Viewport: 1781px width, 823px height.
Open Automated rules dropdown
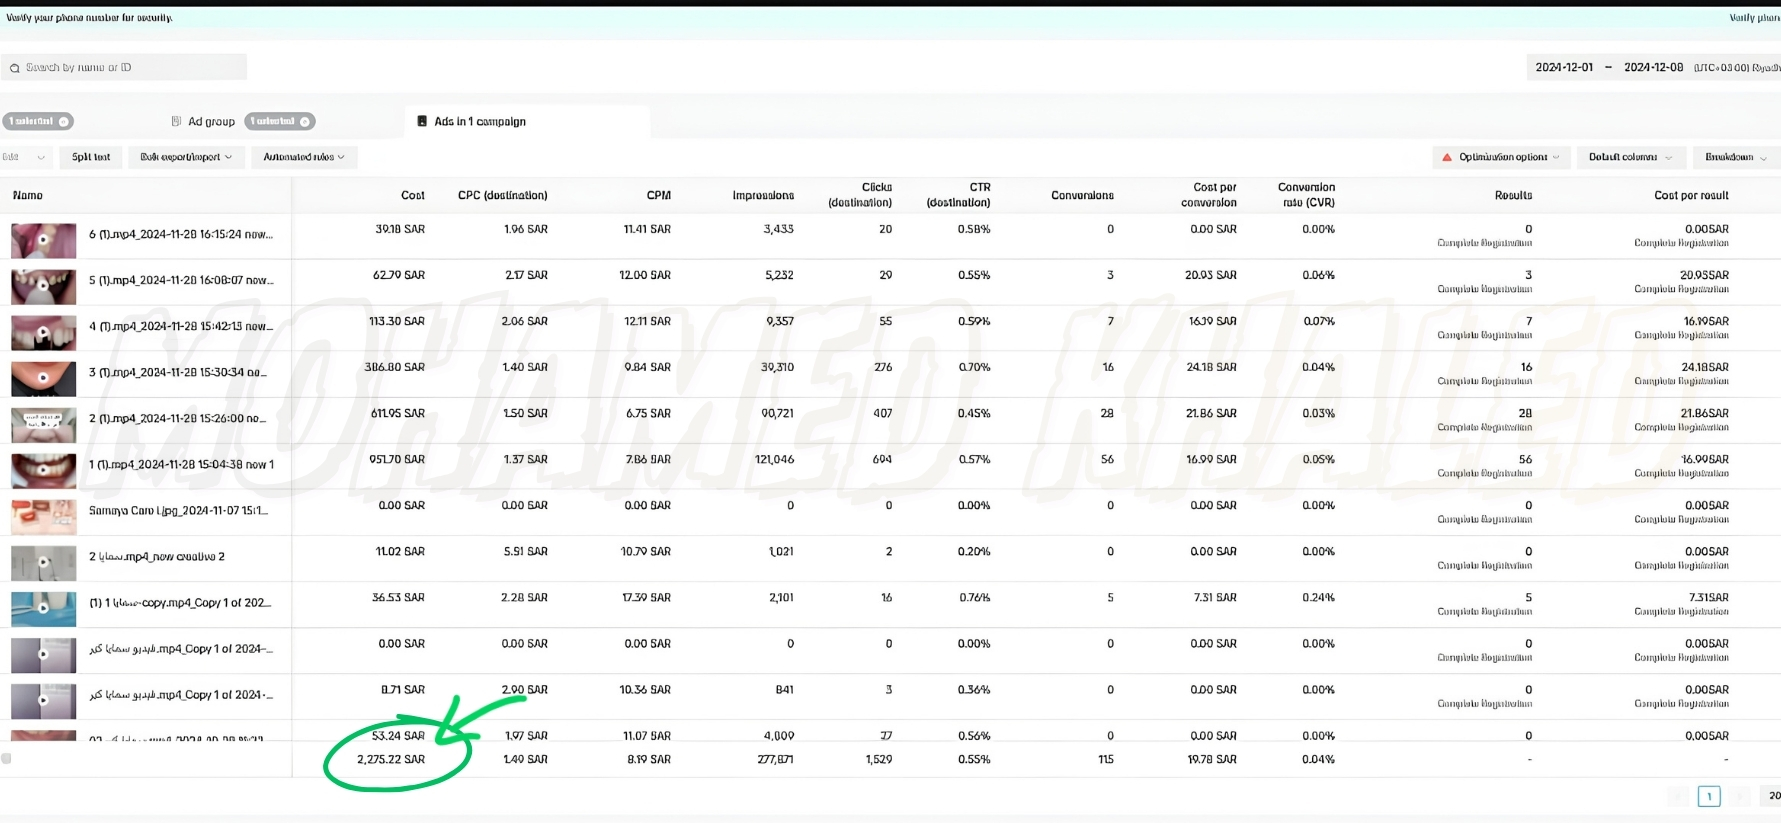coord(304,157)
